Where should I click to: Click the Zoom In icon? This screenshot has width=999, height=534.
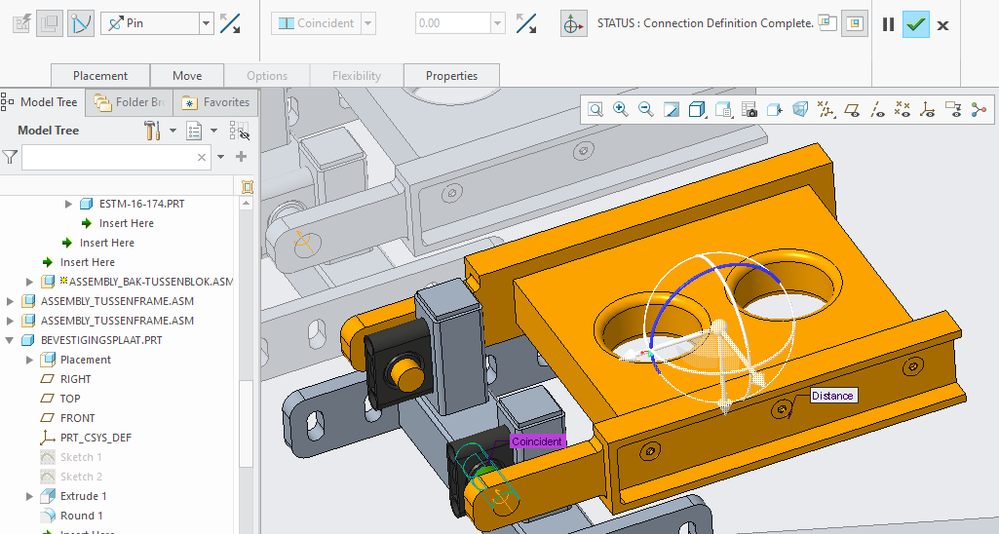(x=621, y=110)
